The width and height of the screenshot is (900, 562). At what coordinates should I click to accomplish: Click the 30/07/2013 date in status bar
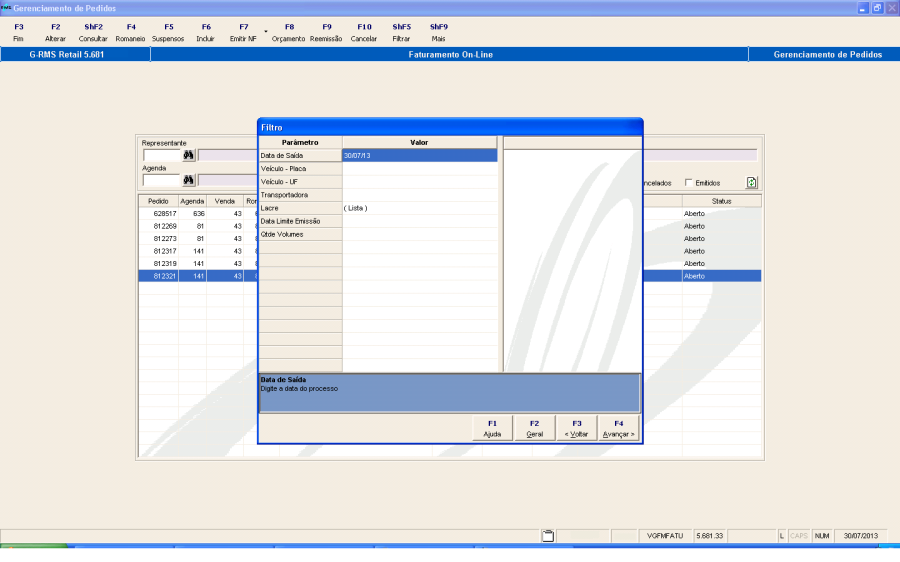tap(860, 536)
